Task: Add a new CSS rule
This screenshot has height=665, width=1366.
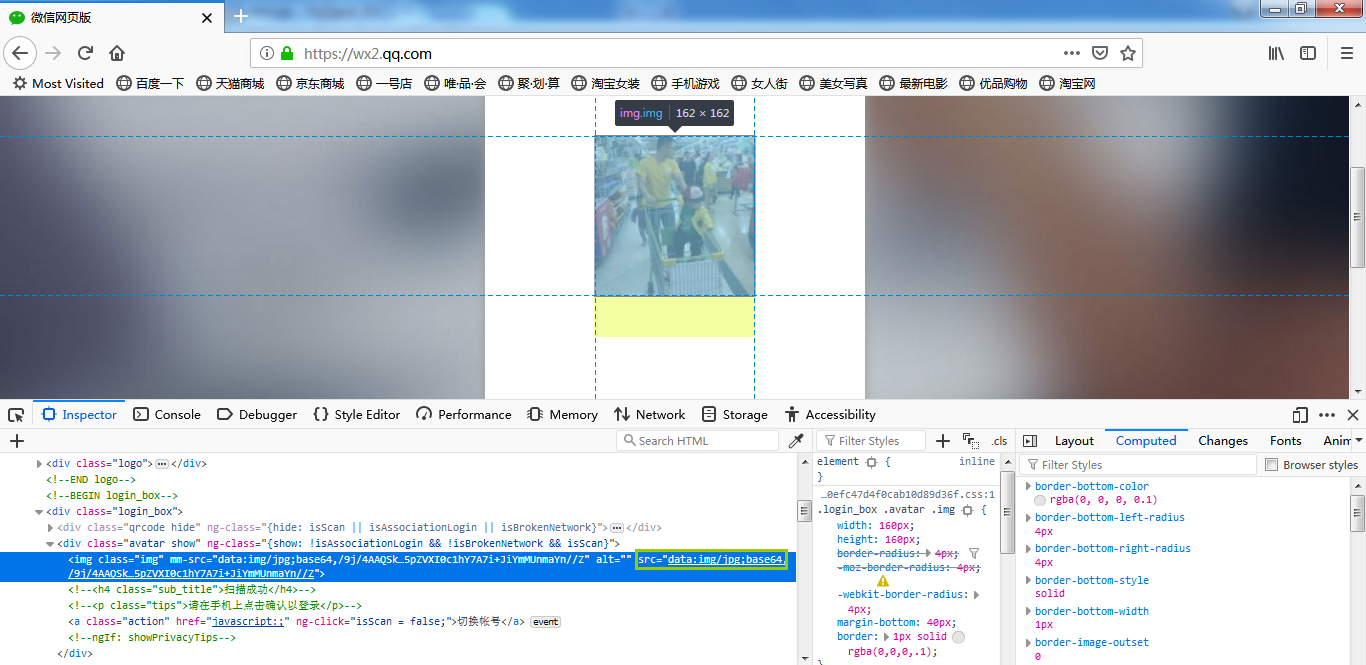Action: click(x=942, y=441)
